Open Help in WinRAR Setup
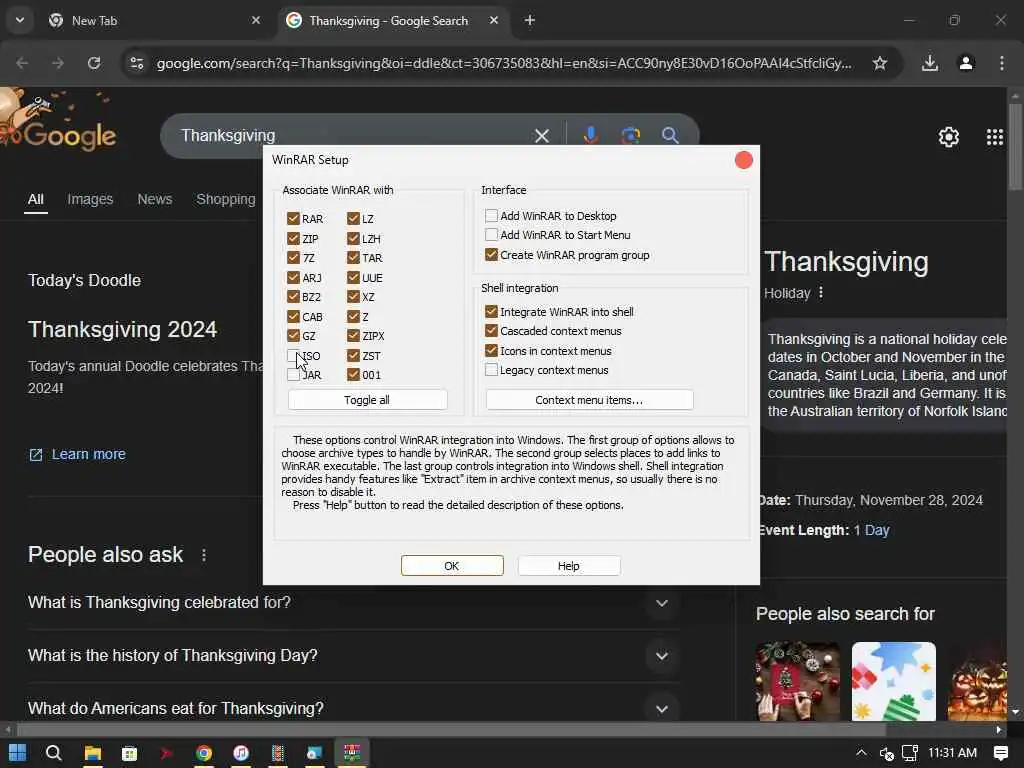This screenshot has width=1024, height=768. coord(569,566)
